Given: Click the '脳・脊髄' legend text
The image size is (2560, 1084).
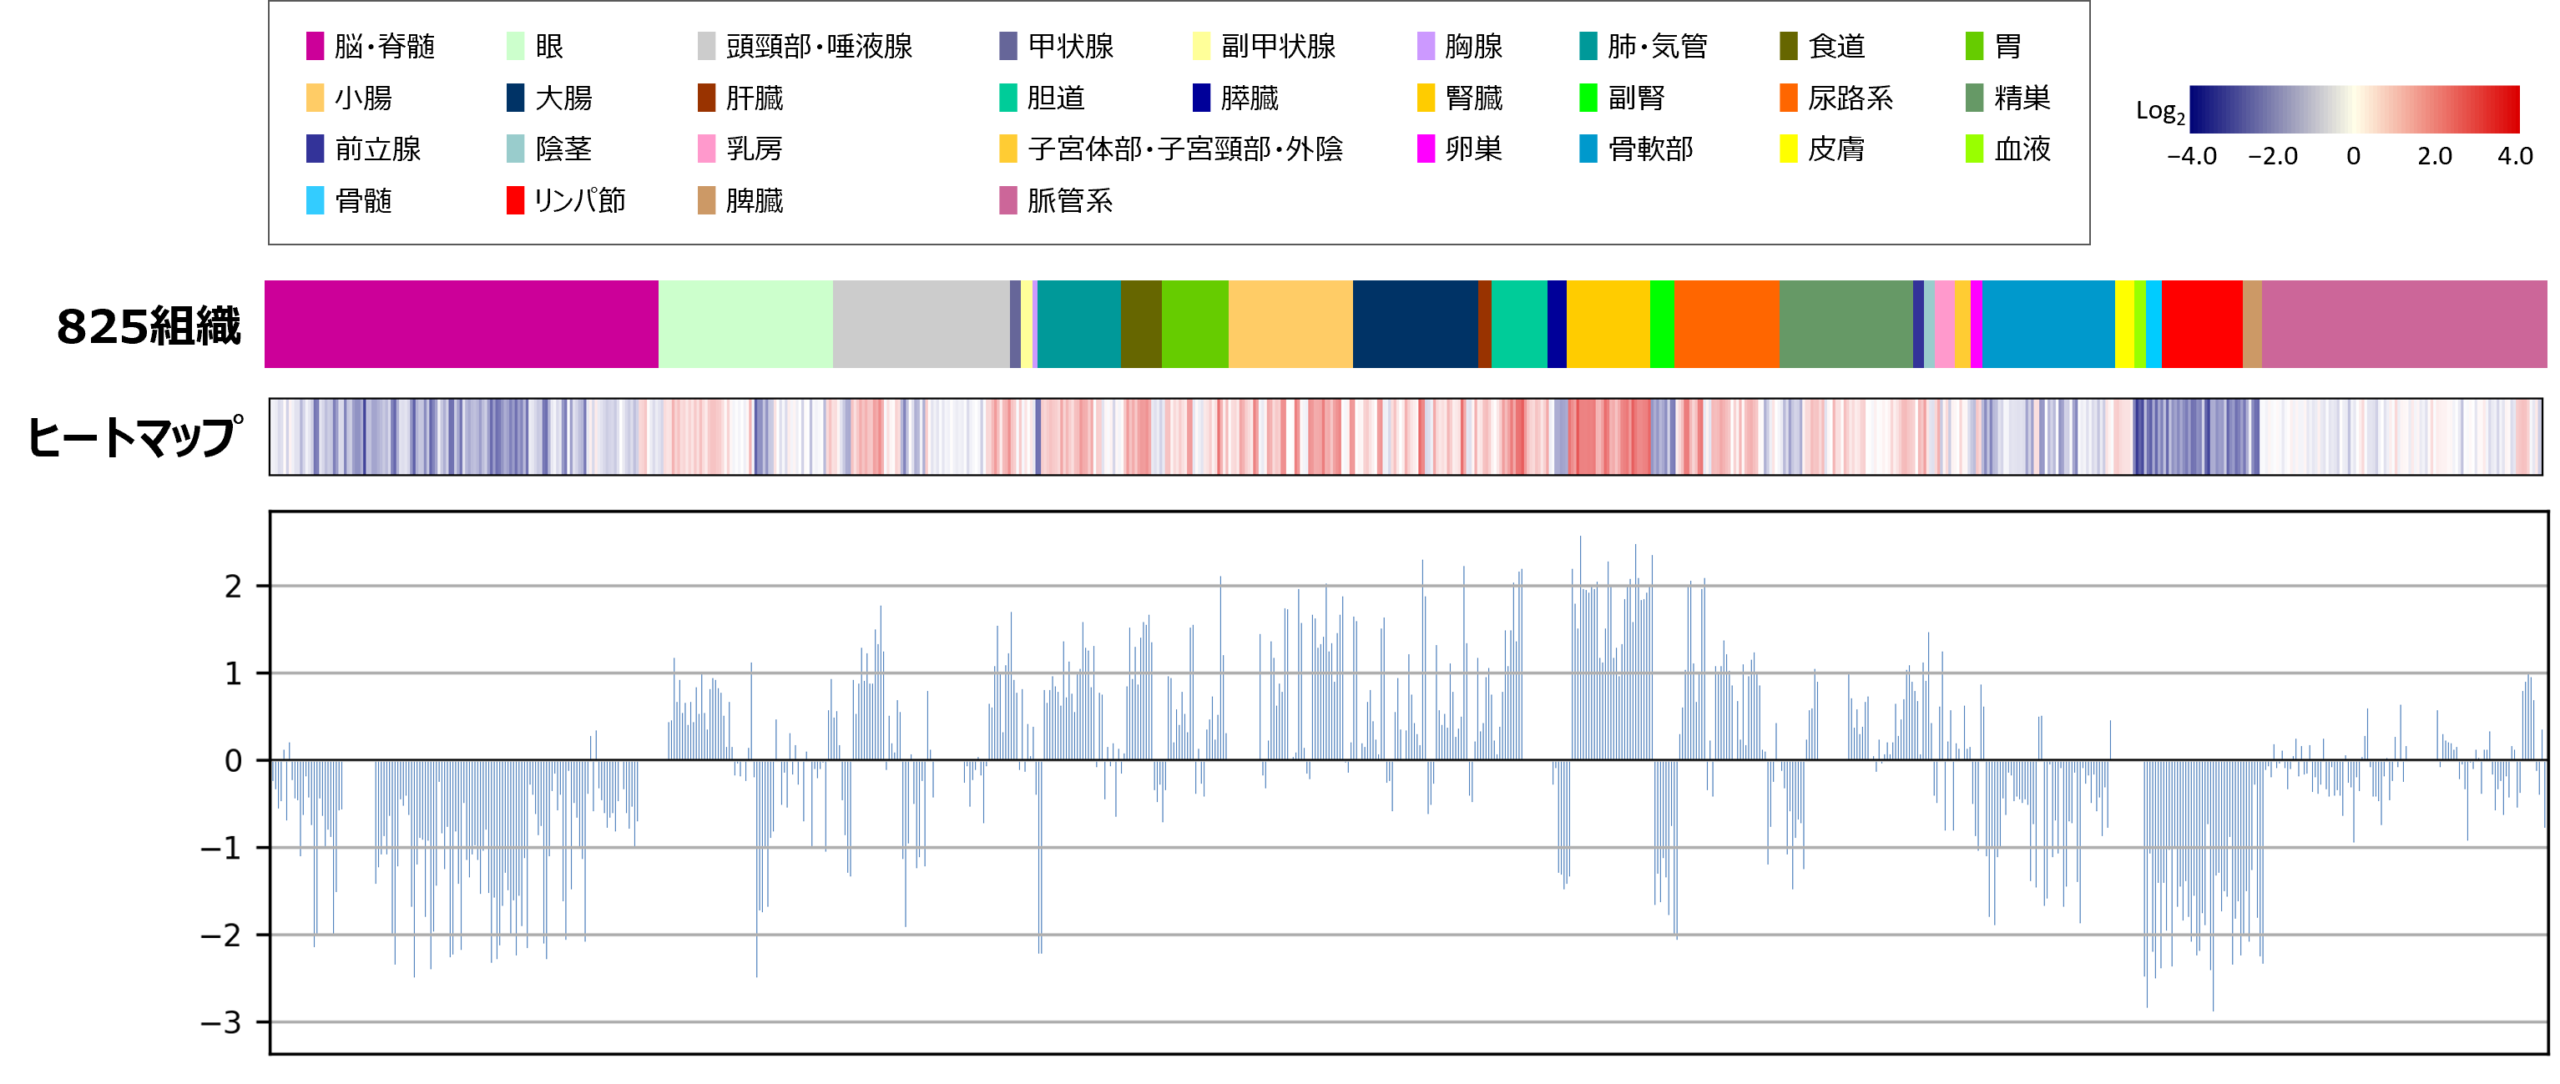Looking at the screenshot, I should pos(384,46).
